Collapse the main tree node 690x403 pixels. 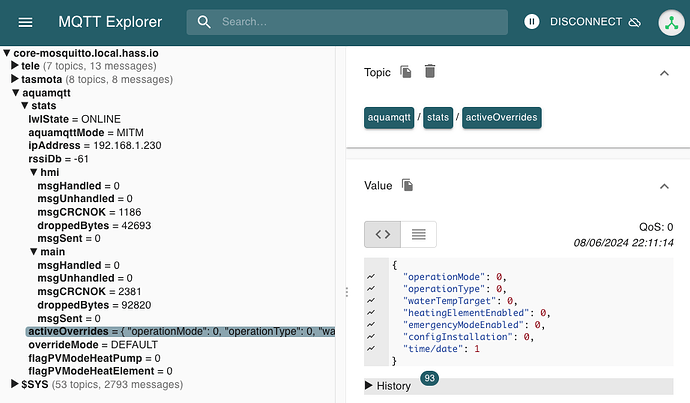(x=33, y=252)
